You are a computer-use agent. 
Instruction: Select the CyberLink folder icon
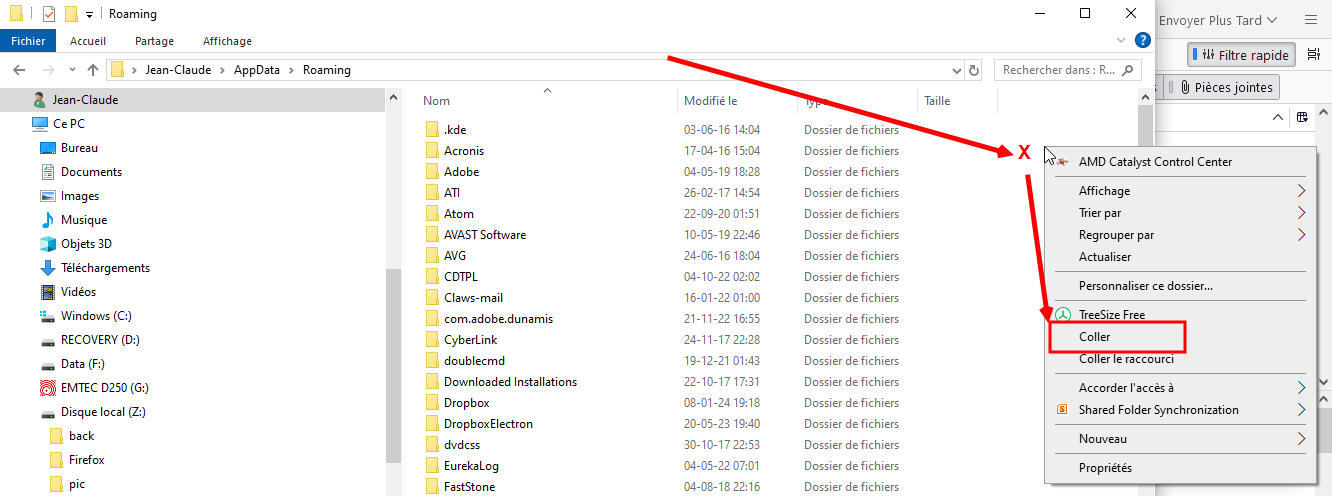click(x=432, y=340)
